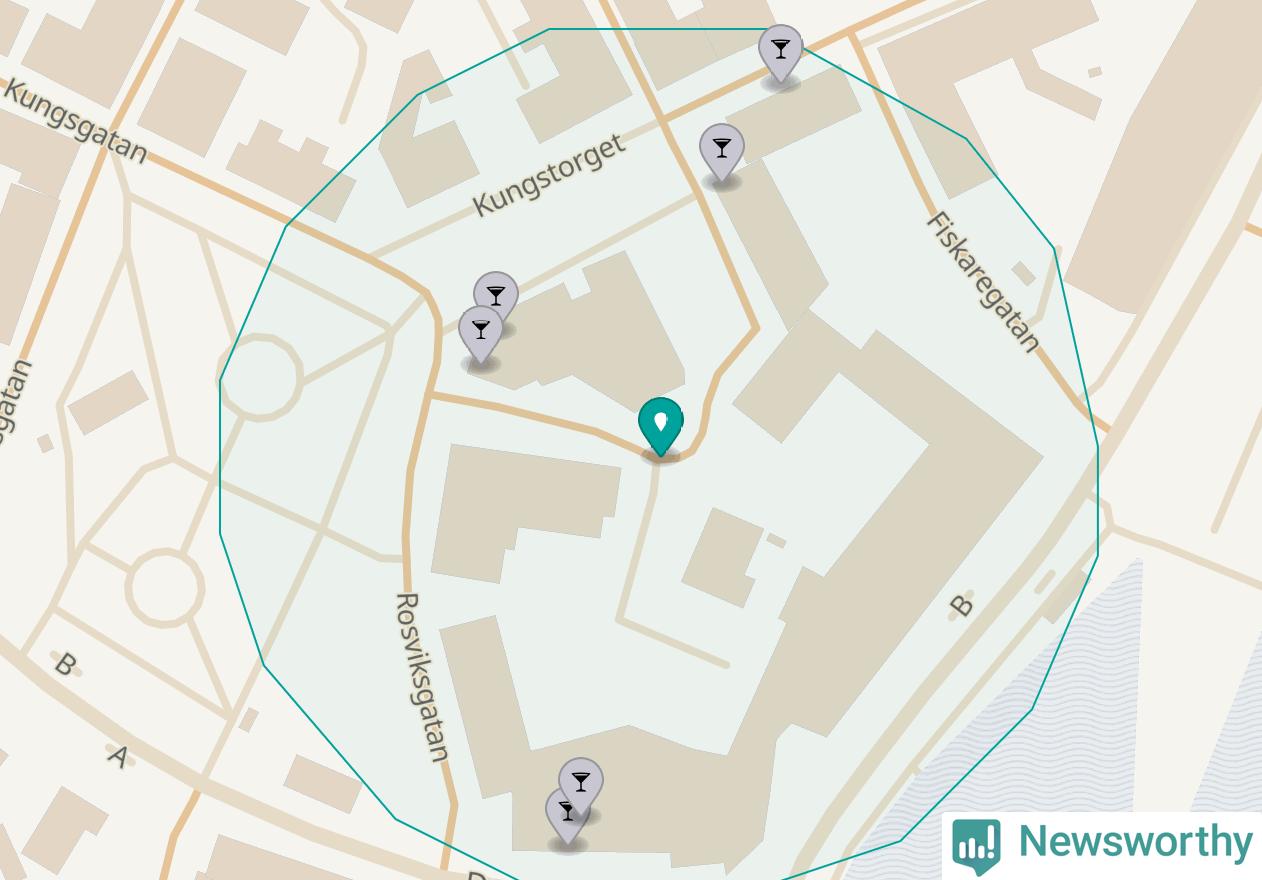Click the lower circular path in the park
Screen dimensions: 1262x880
click(x=165, y=588)
